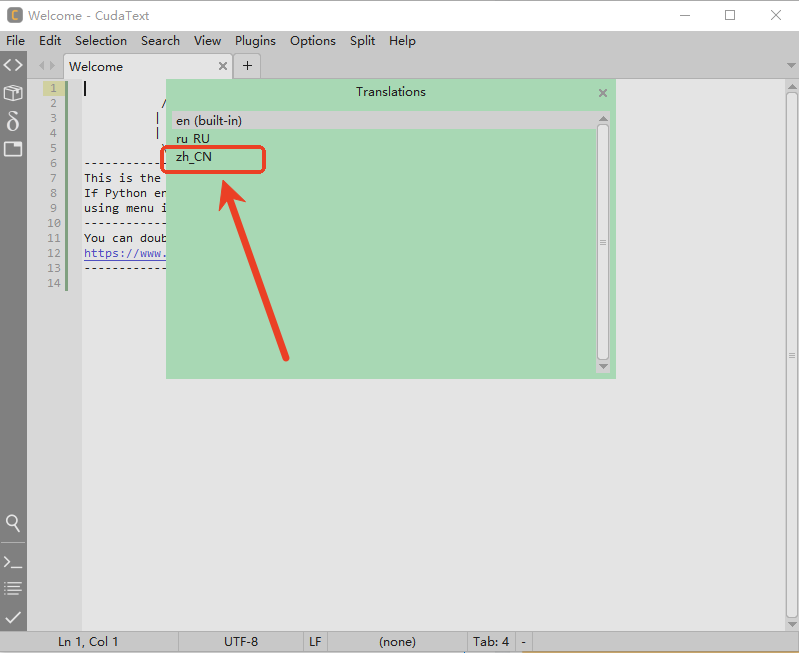Click editor vertical scrollbar up arrow
Viewport: 799px width, 653px height.
tap(792, 86)
